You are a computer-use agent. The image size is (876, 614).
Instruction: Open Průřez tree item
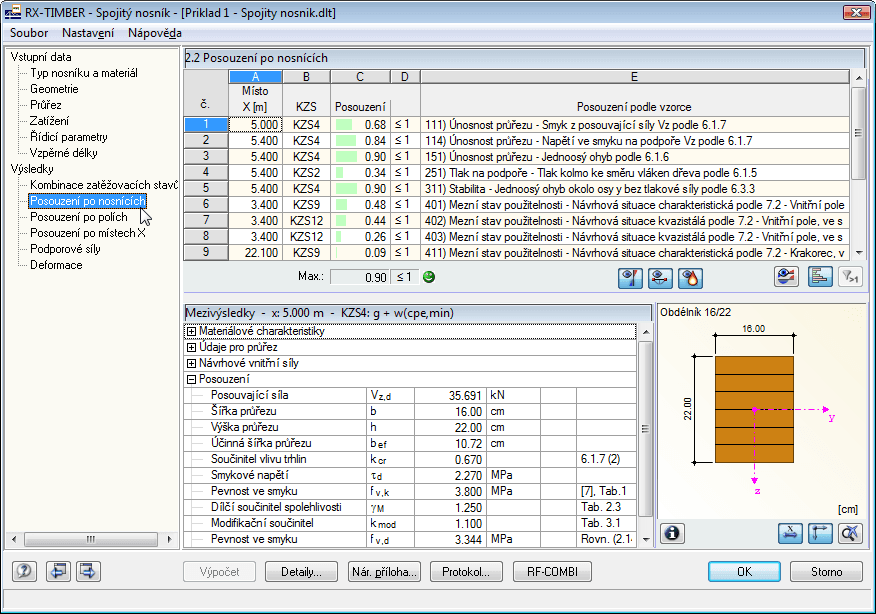pyautogui.click(x=46, y=105)
